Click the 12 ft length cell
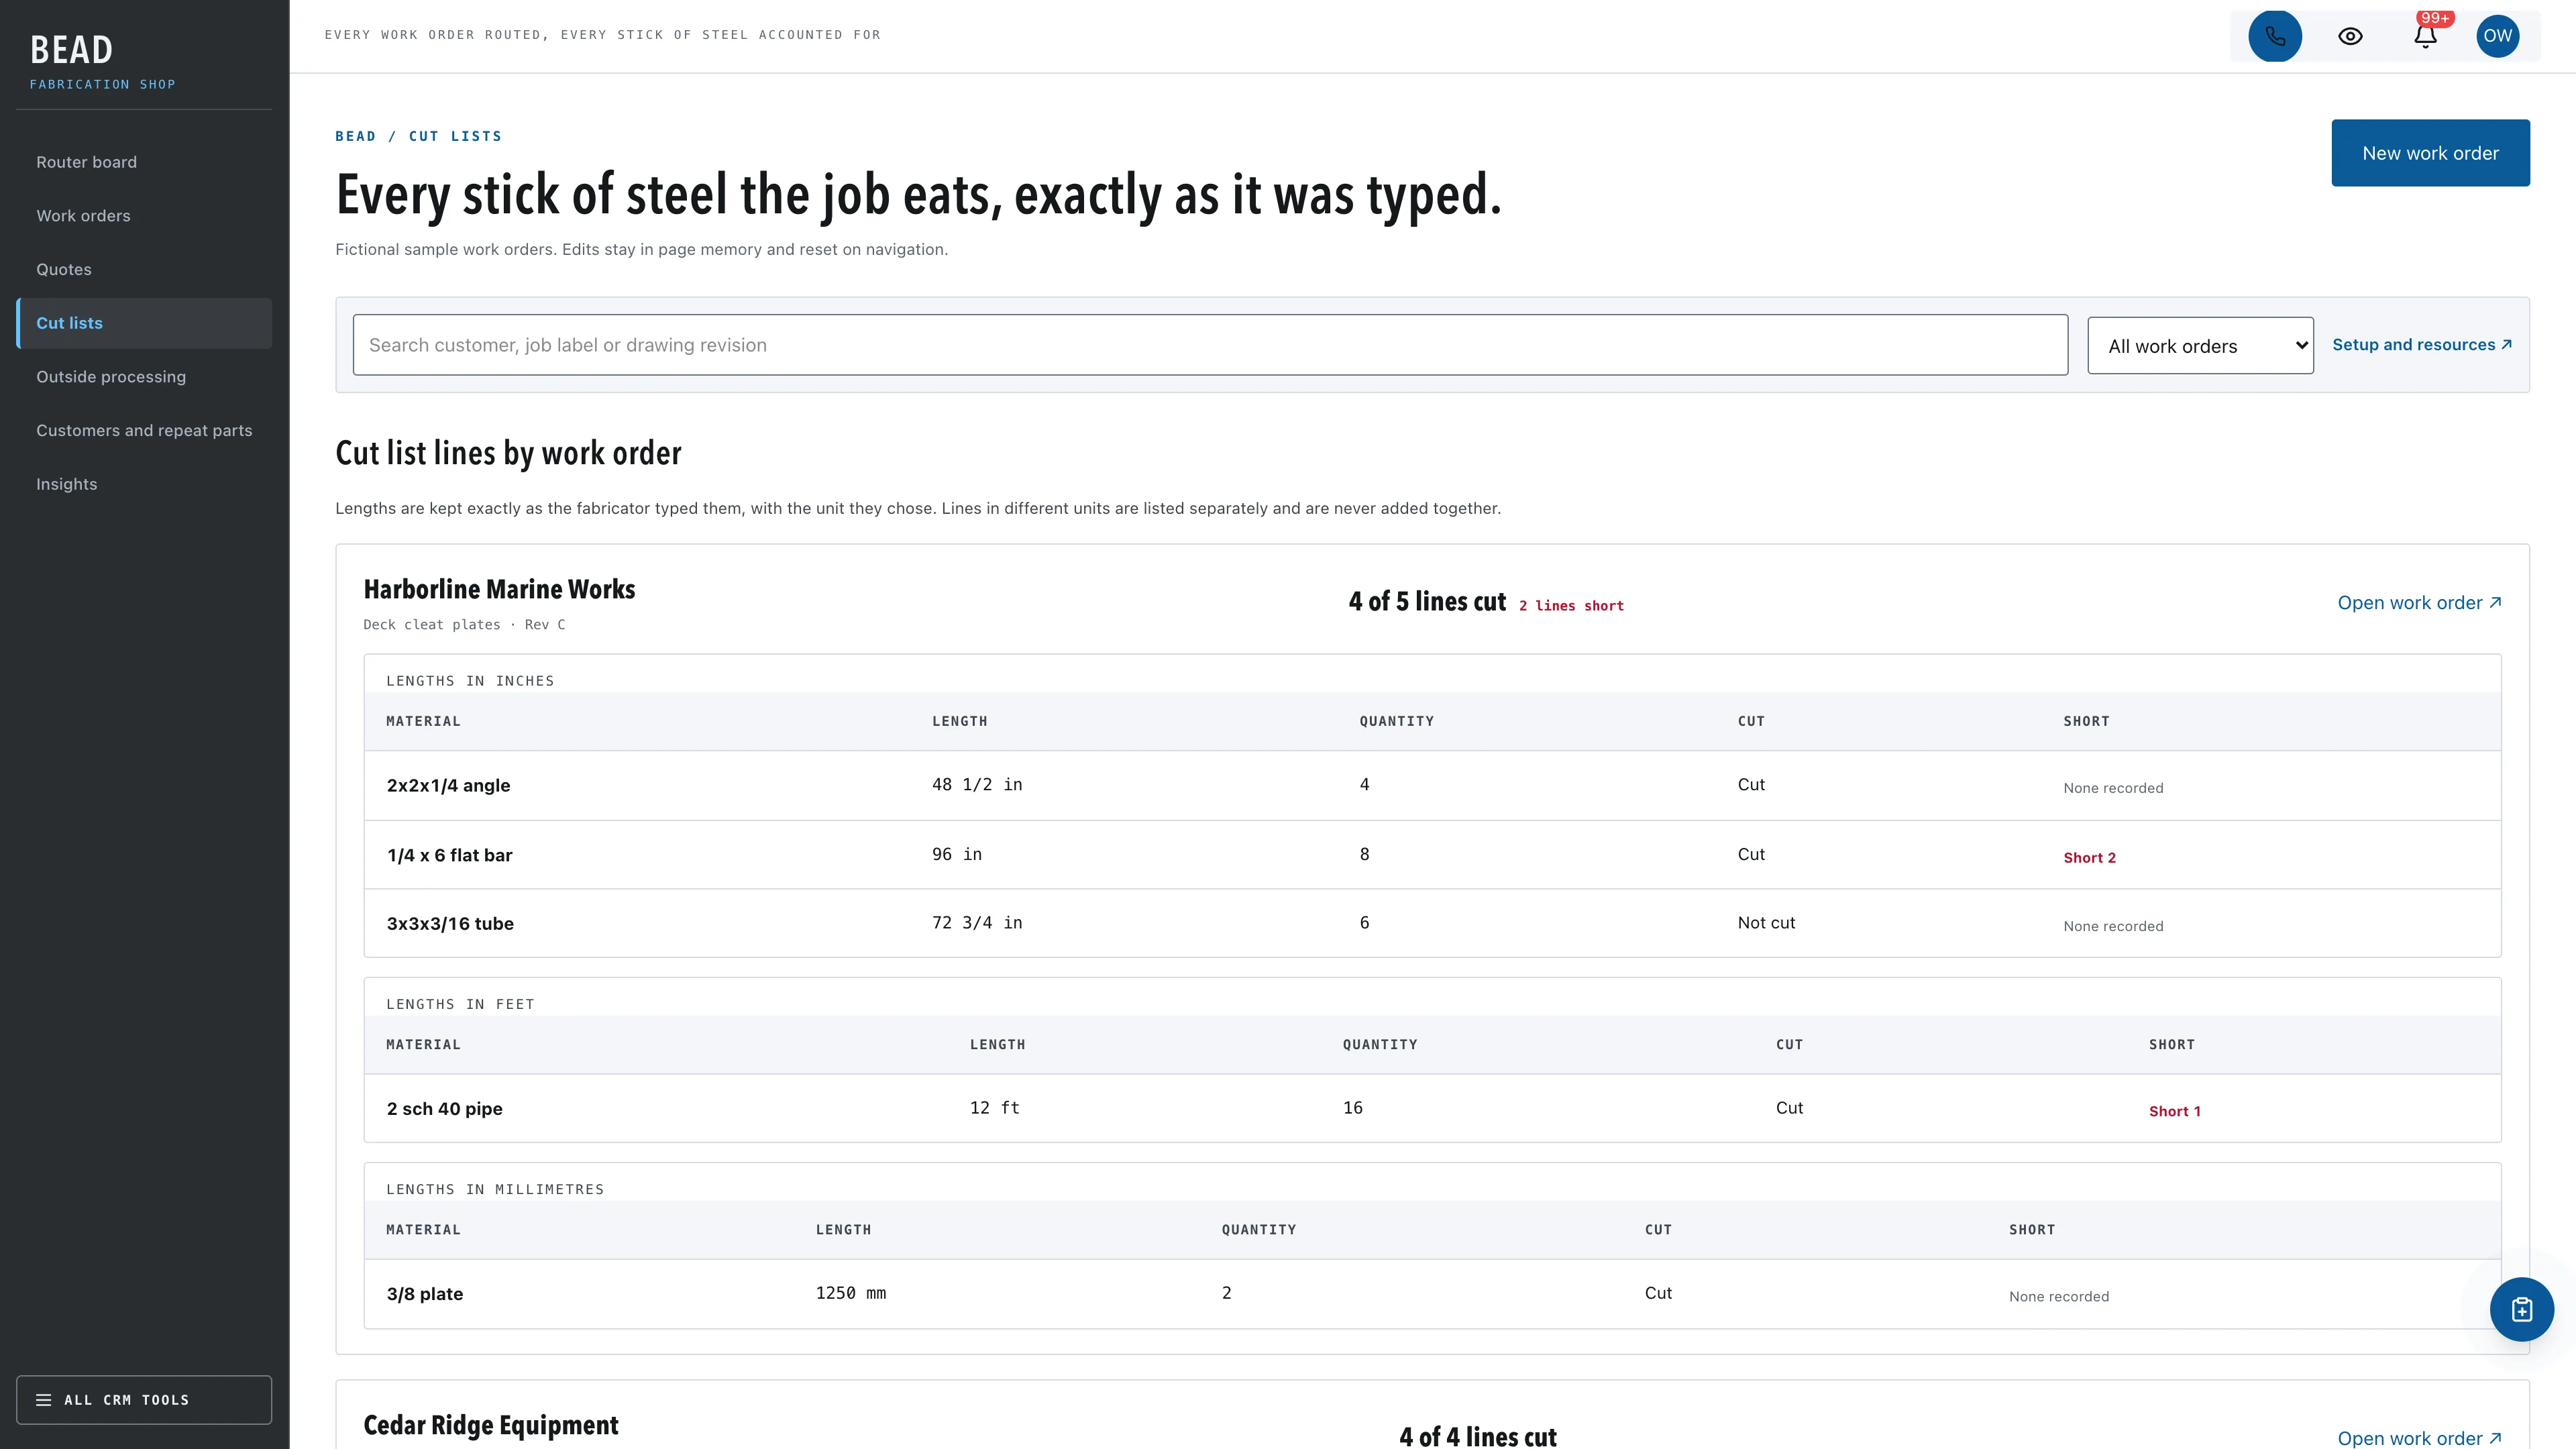This screenshot has width=2576, height=1449. pyautogui.click(x=995, y=1108)
